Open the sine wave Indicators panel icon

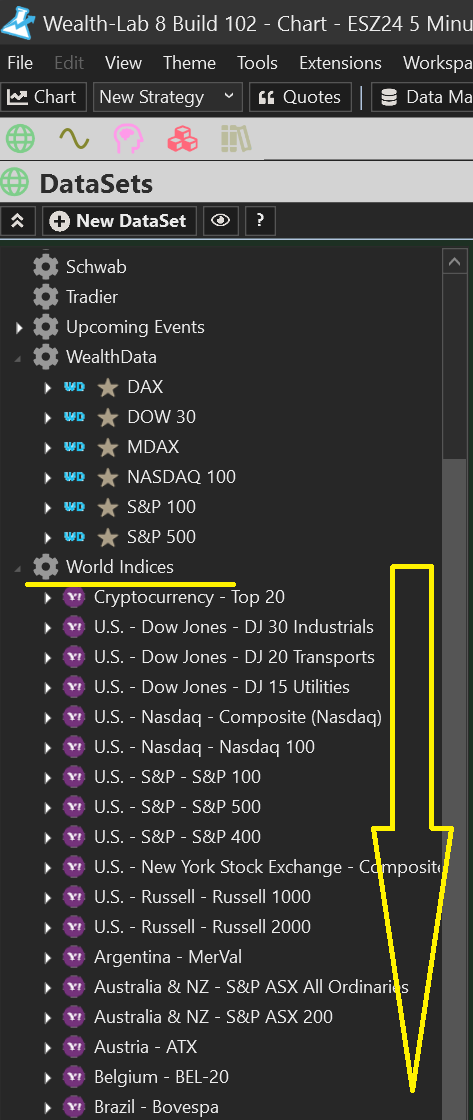pos(74,139)
